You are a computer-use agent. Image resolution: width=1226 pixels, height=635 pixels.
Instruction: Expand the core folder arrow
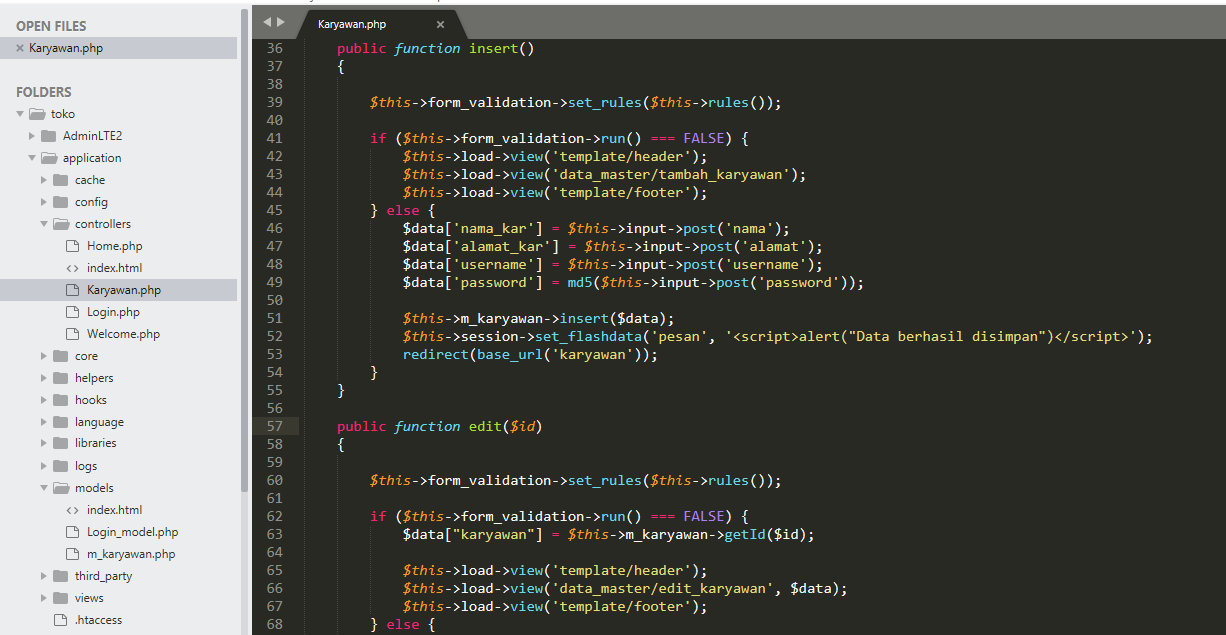click(44, 356)
